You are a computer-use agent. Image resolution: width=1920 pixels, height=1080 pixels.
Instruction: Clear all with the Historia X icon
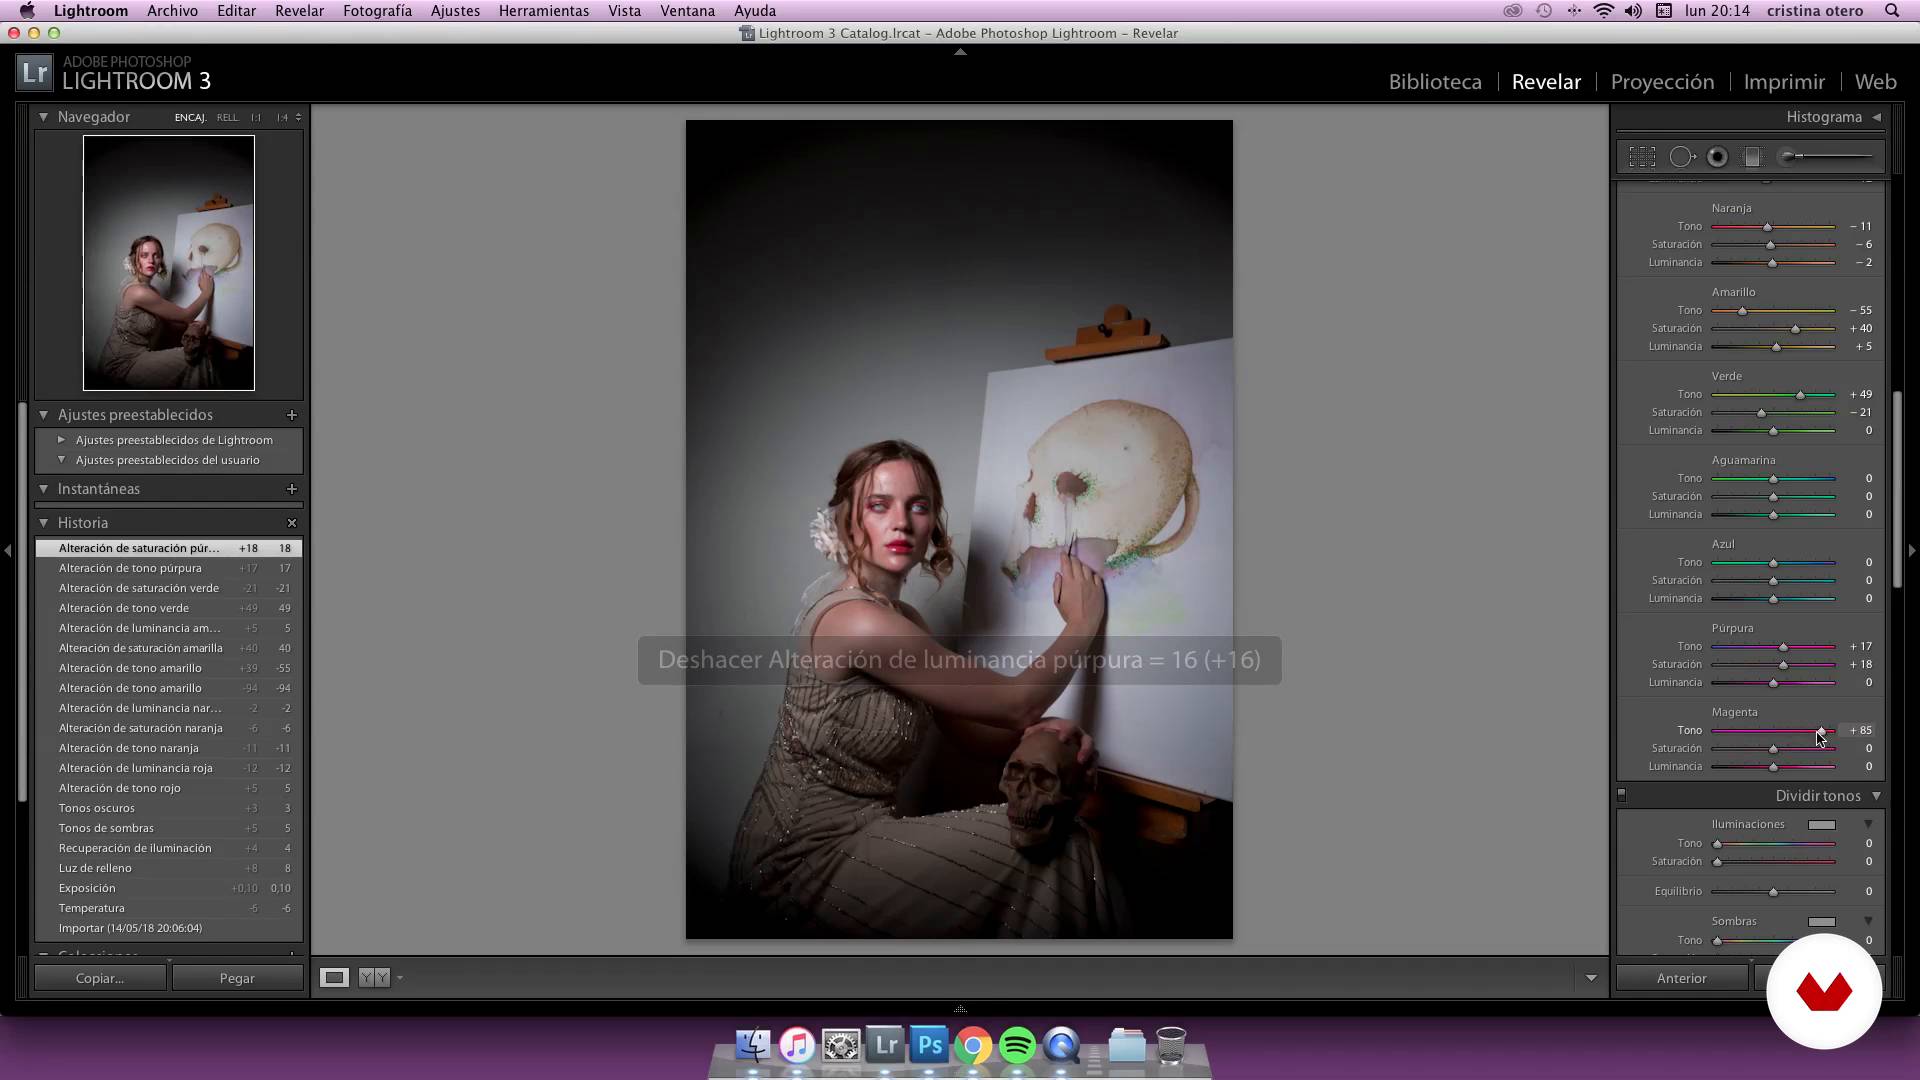[292, 523]
